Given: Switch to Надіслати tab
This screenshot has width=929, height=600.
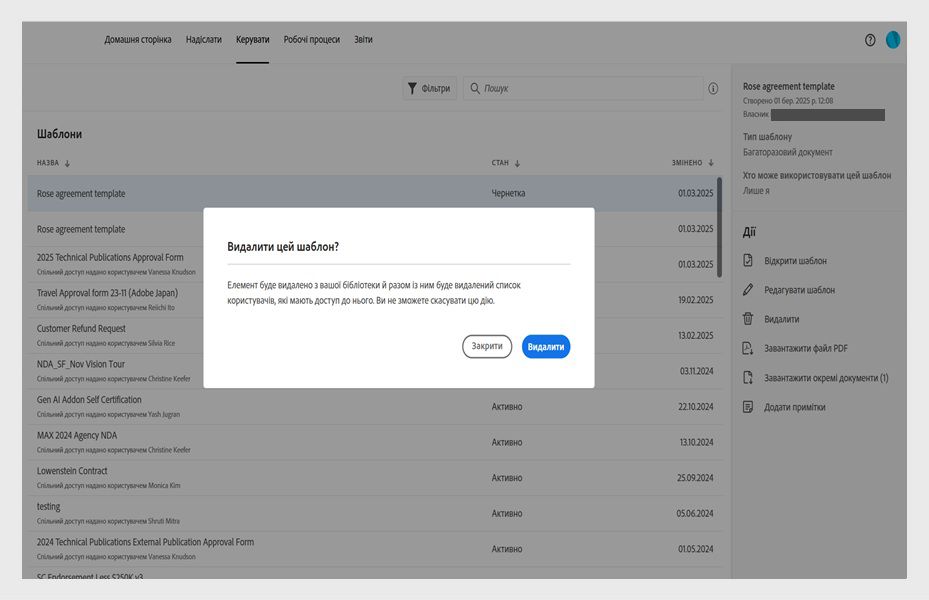Looking at the screenshot, I should (x=204, y=40).
